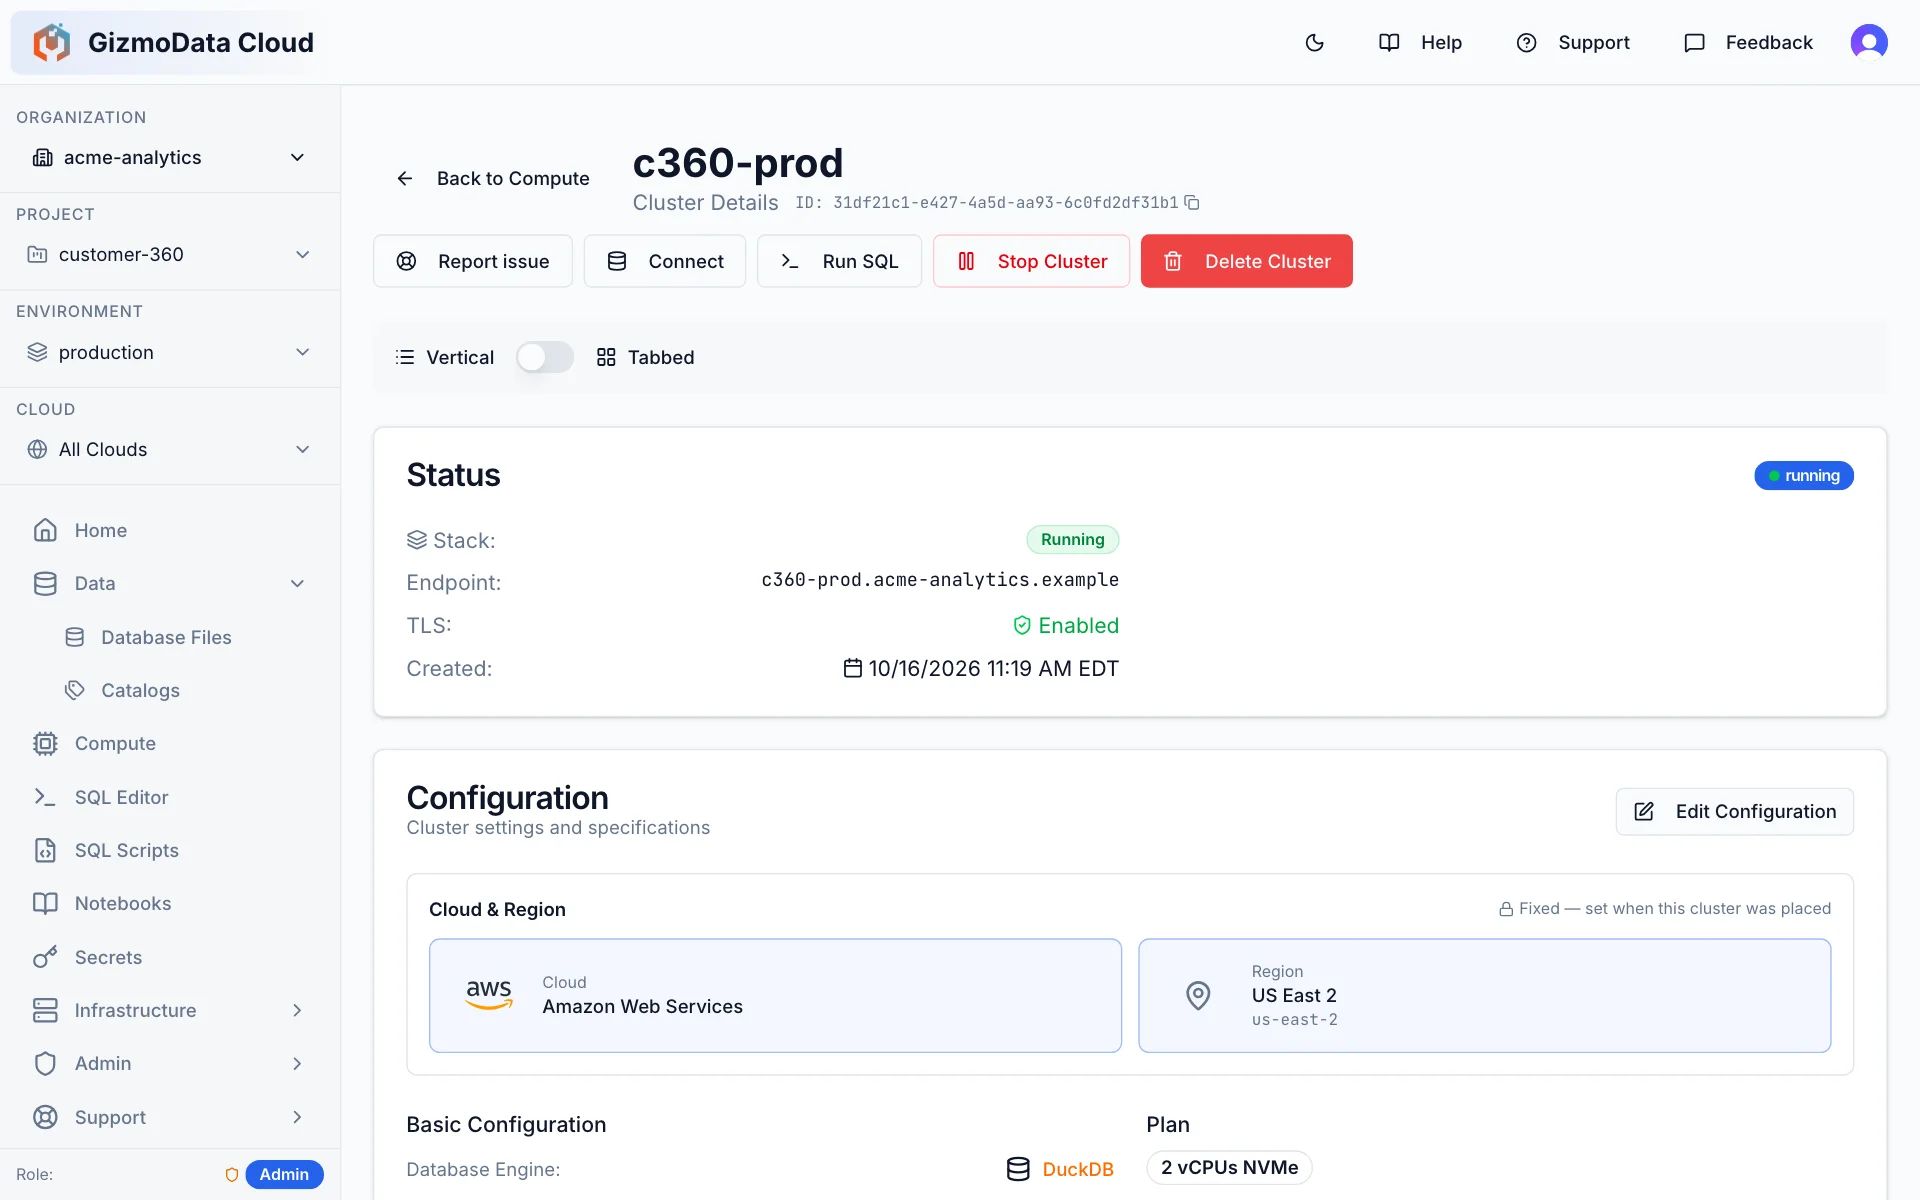Viewport: 1920px width, 1200px height.
Task: Select the Vertical layout label
Action: click(460, 357)
